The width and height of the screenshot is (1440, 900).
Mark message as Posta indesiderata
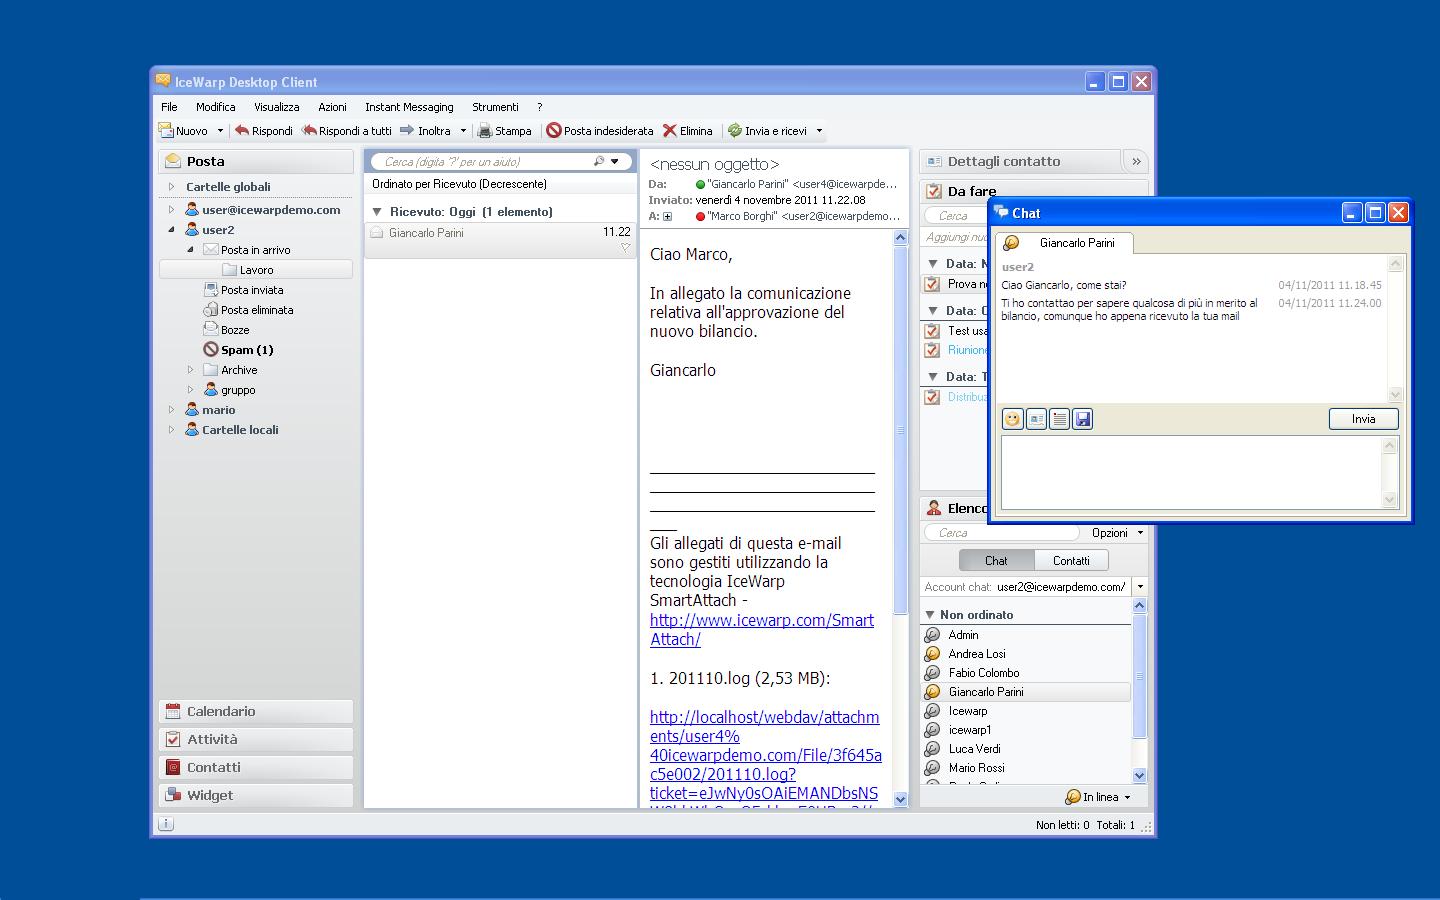[600, 131]
